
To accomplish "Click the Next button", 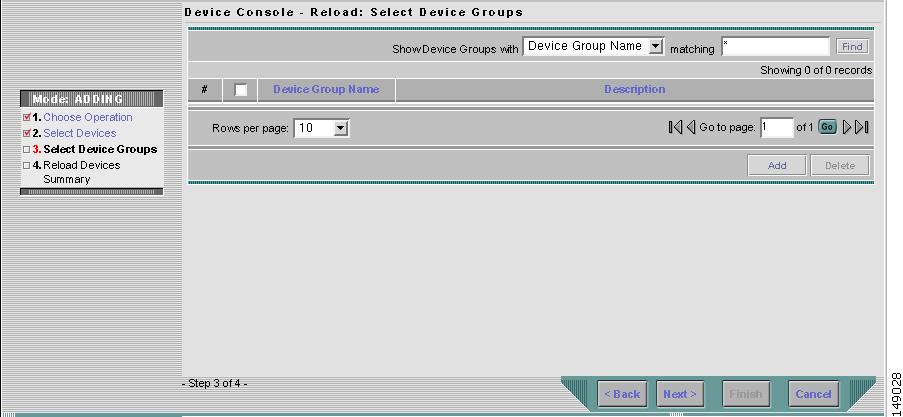I will (x=680, y=394).
